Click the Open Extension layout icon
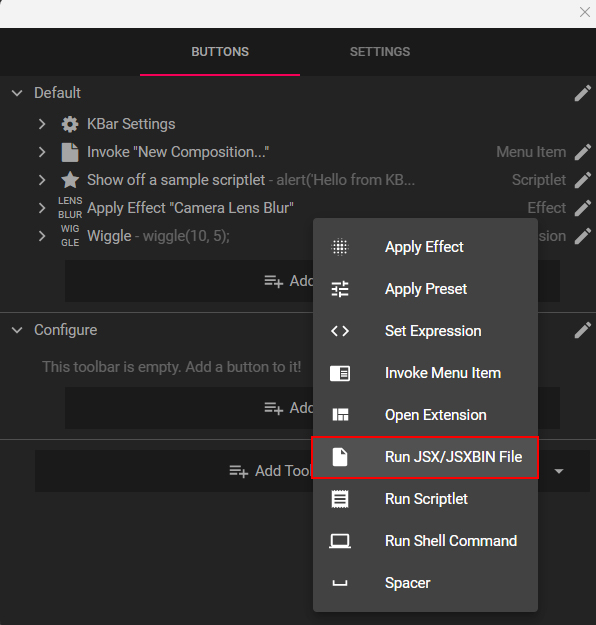This screenshot has width=596, height=625. point(340,415)
